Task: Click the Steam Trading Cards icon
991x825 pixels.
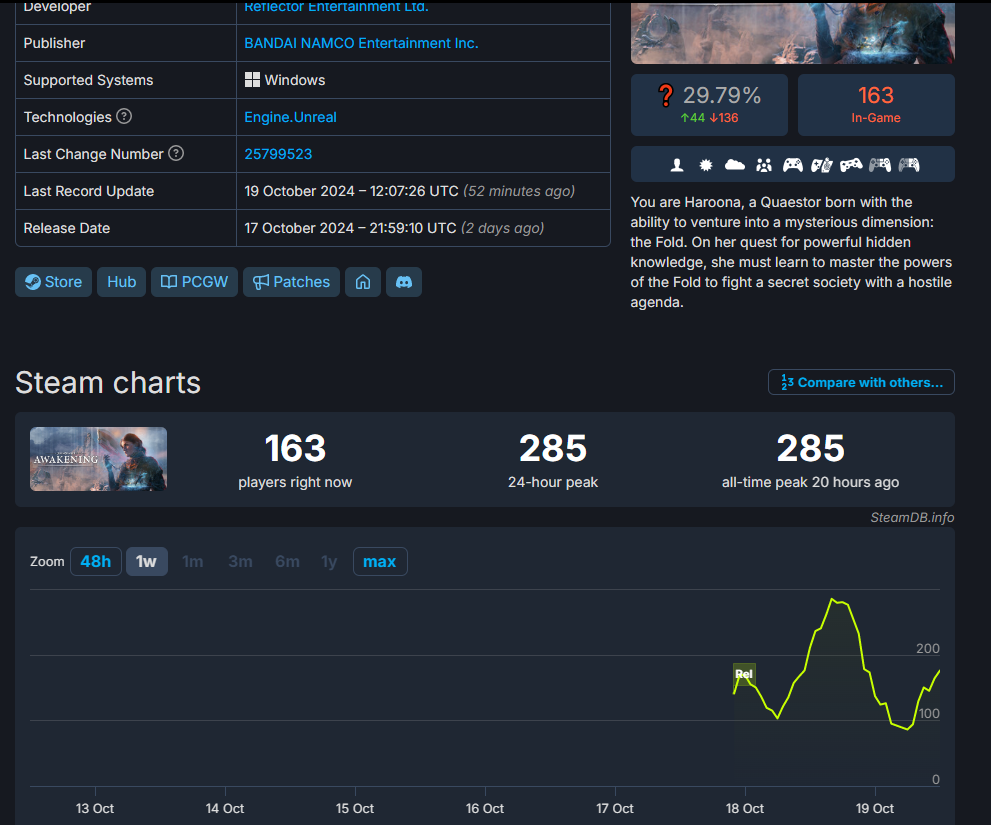Action: pyautogui.click(x=822, y=166)
